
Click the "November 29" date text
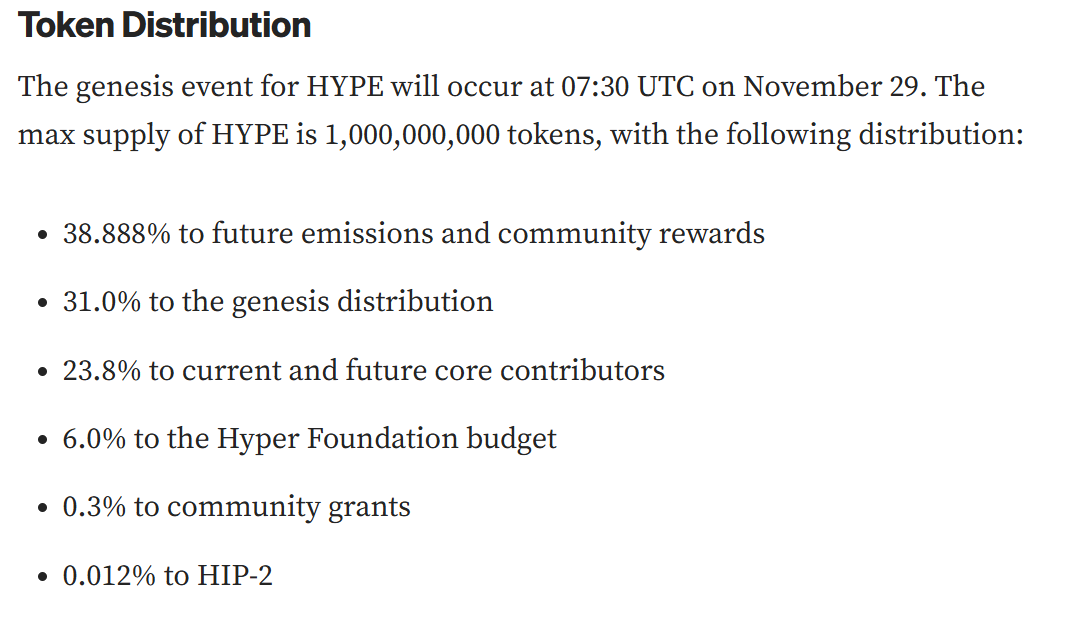coord(838,86)
